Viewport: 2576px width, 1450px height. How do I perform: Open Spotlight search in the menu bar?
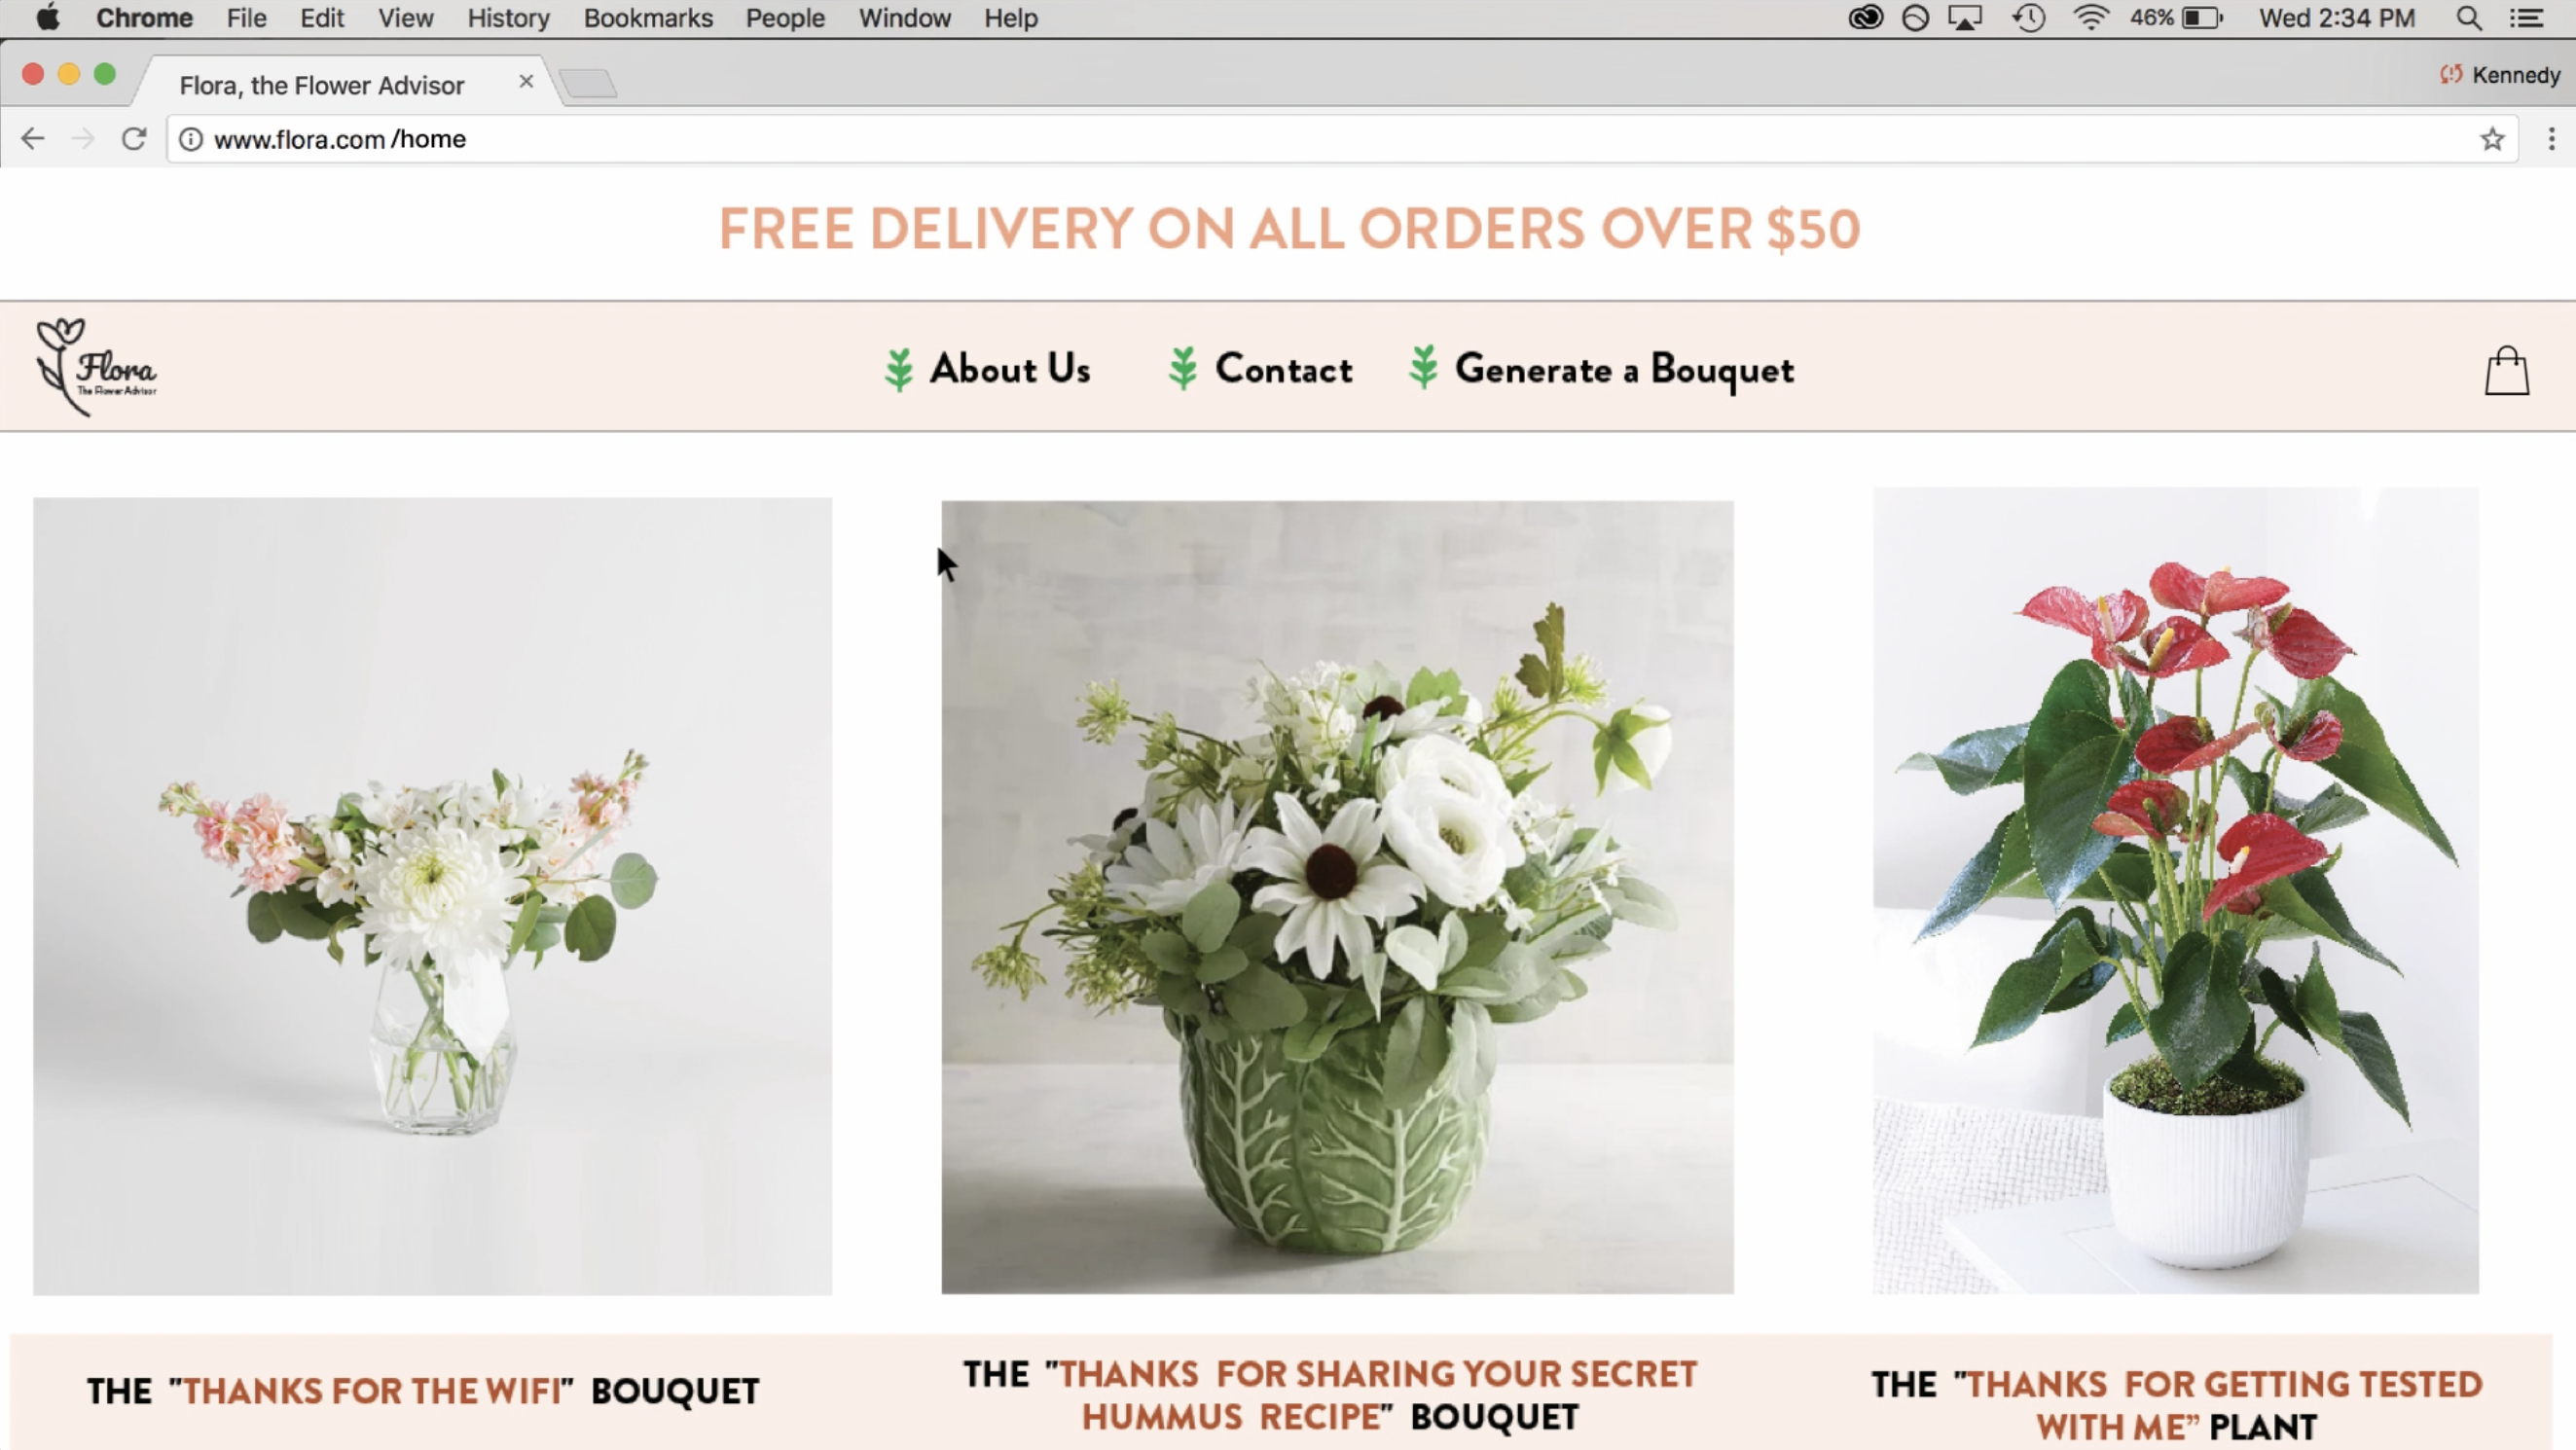point(2469,18)
